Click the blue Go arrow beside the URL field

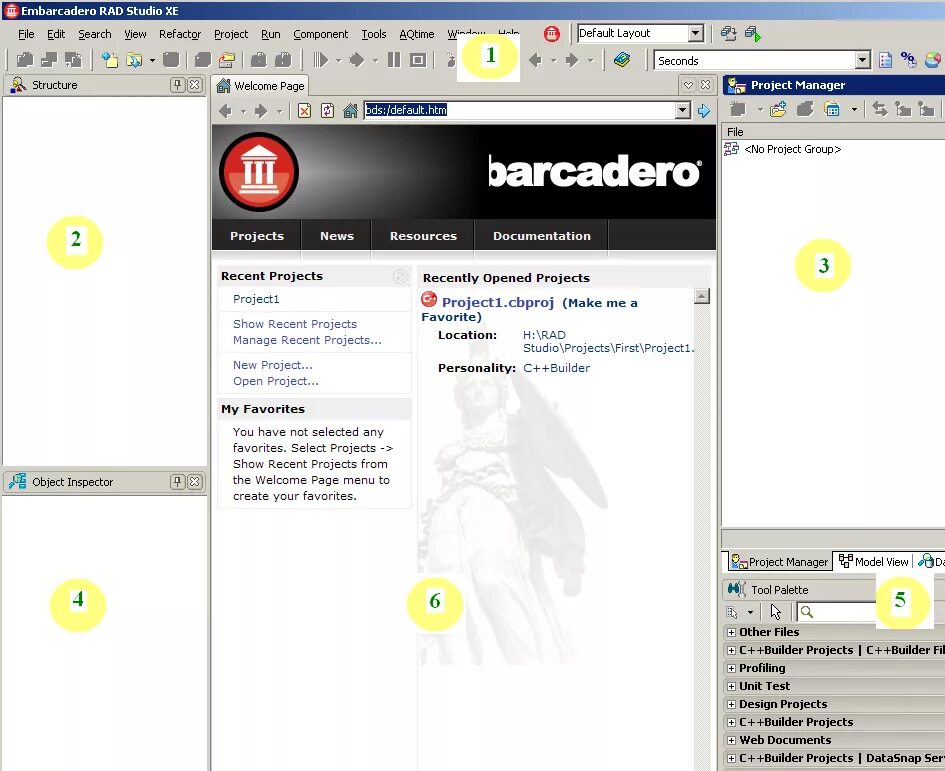point(703,110)
